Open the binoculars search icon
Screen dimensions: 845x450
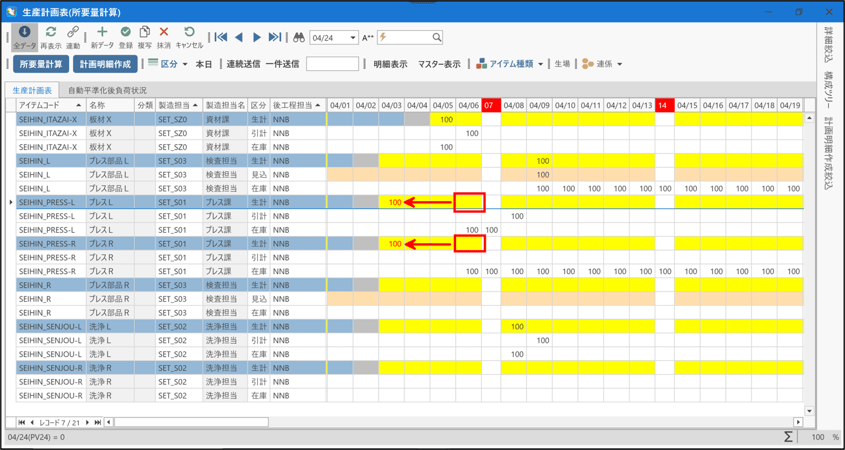coord(298,38)
